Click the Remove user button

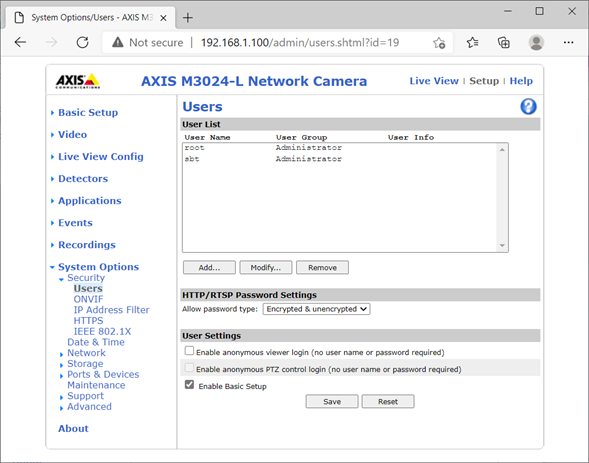point(322,268)
